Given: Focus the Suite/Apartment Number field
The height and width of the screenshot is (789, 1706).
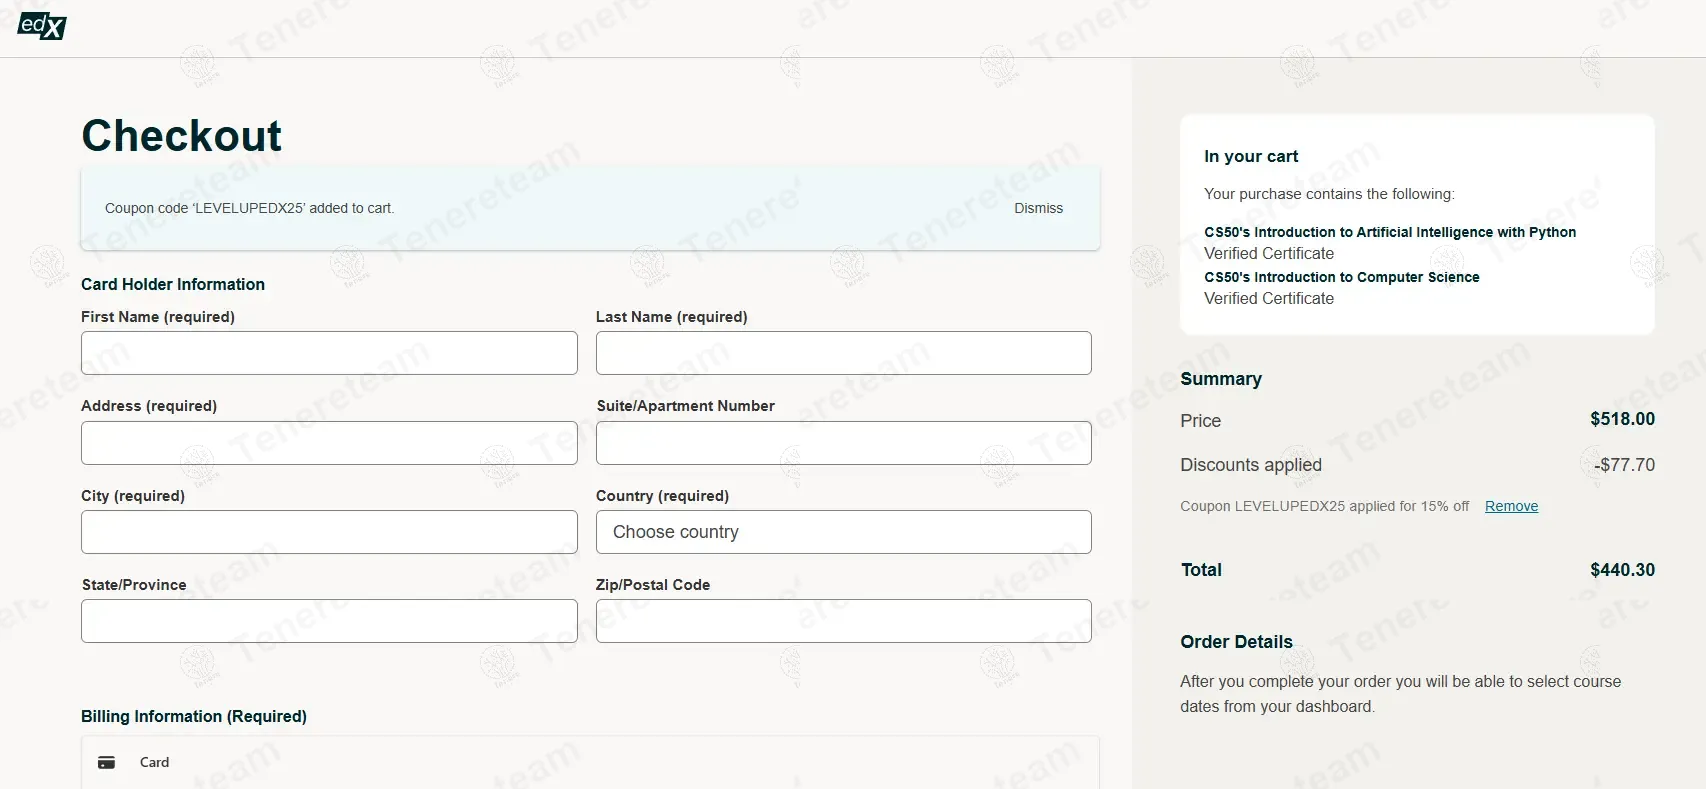Looking at the screenshot, I should pyautogui.click(x=843, y=443).
